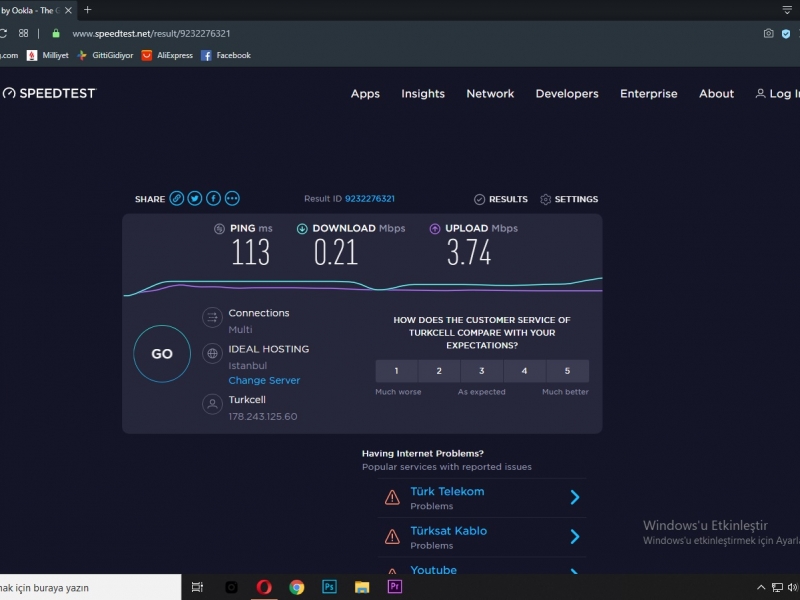The width and height of the screenshot is (800, 600).
Task: Open the About menu item
Action: click(716, 94)
